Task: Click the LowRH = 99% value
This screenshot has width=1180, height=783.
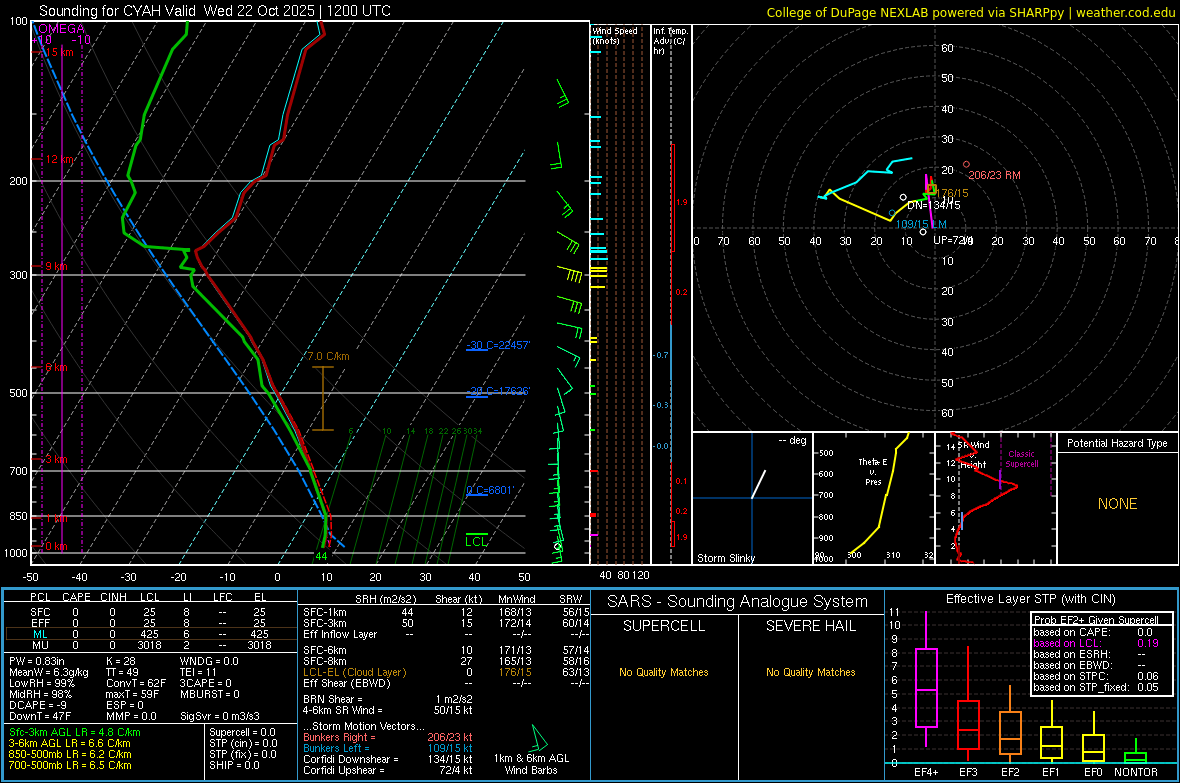Action: pyautogui.click(x=42, y=684)
